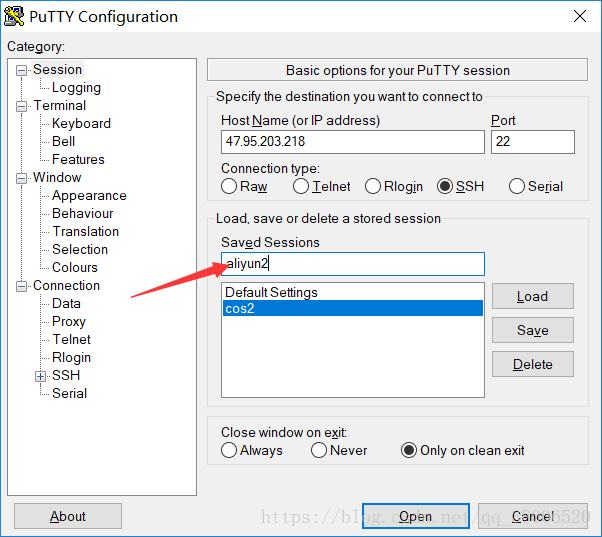Expand the SSH subcategory node
The height and width of the screenshot is (537, 602).
[40, 376]
